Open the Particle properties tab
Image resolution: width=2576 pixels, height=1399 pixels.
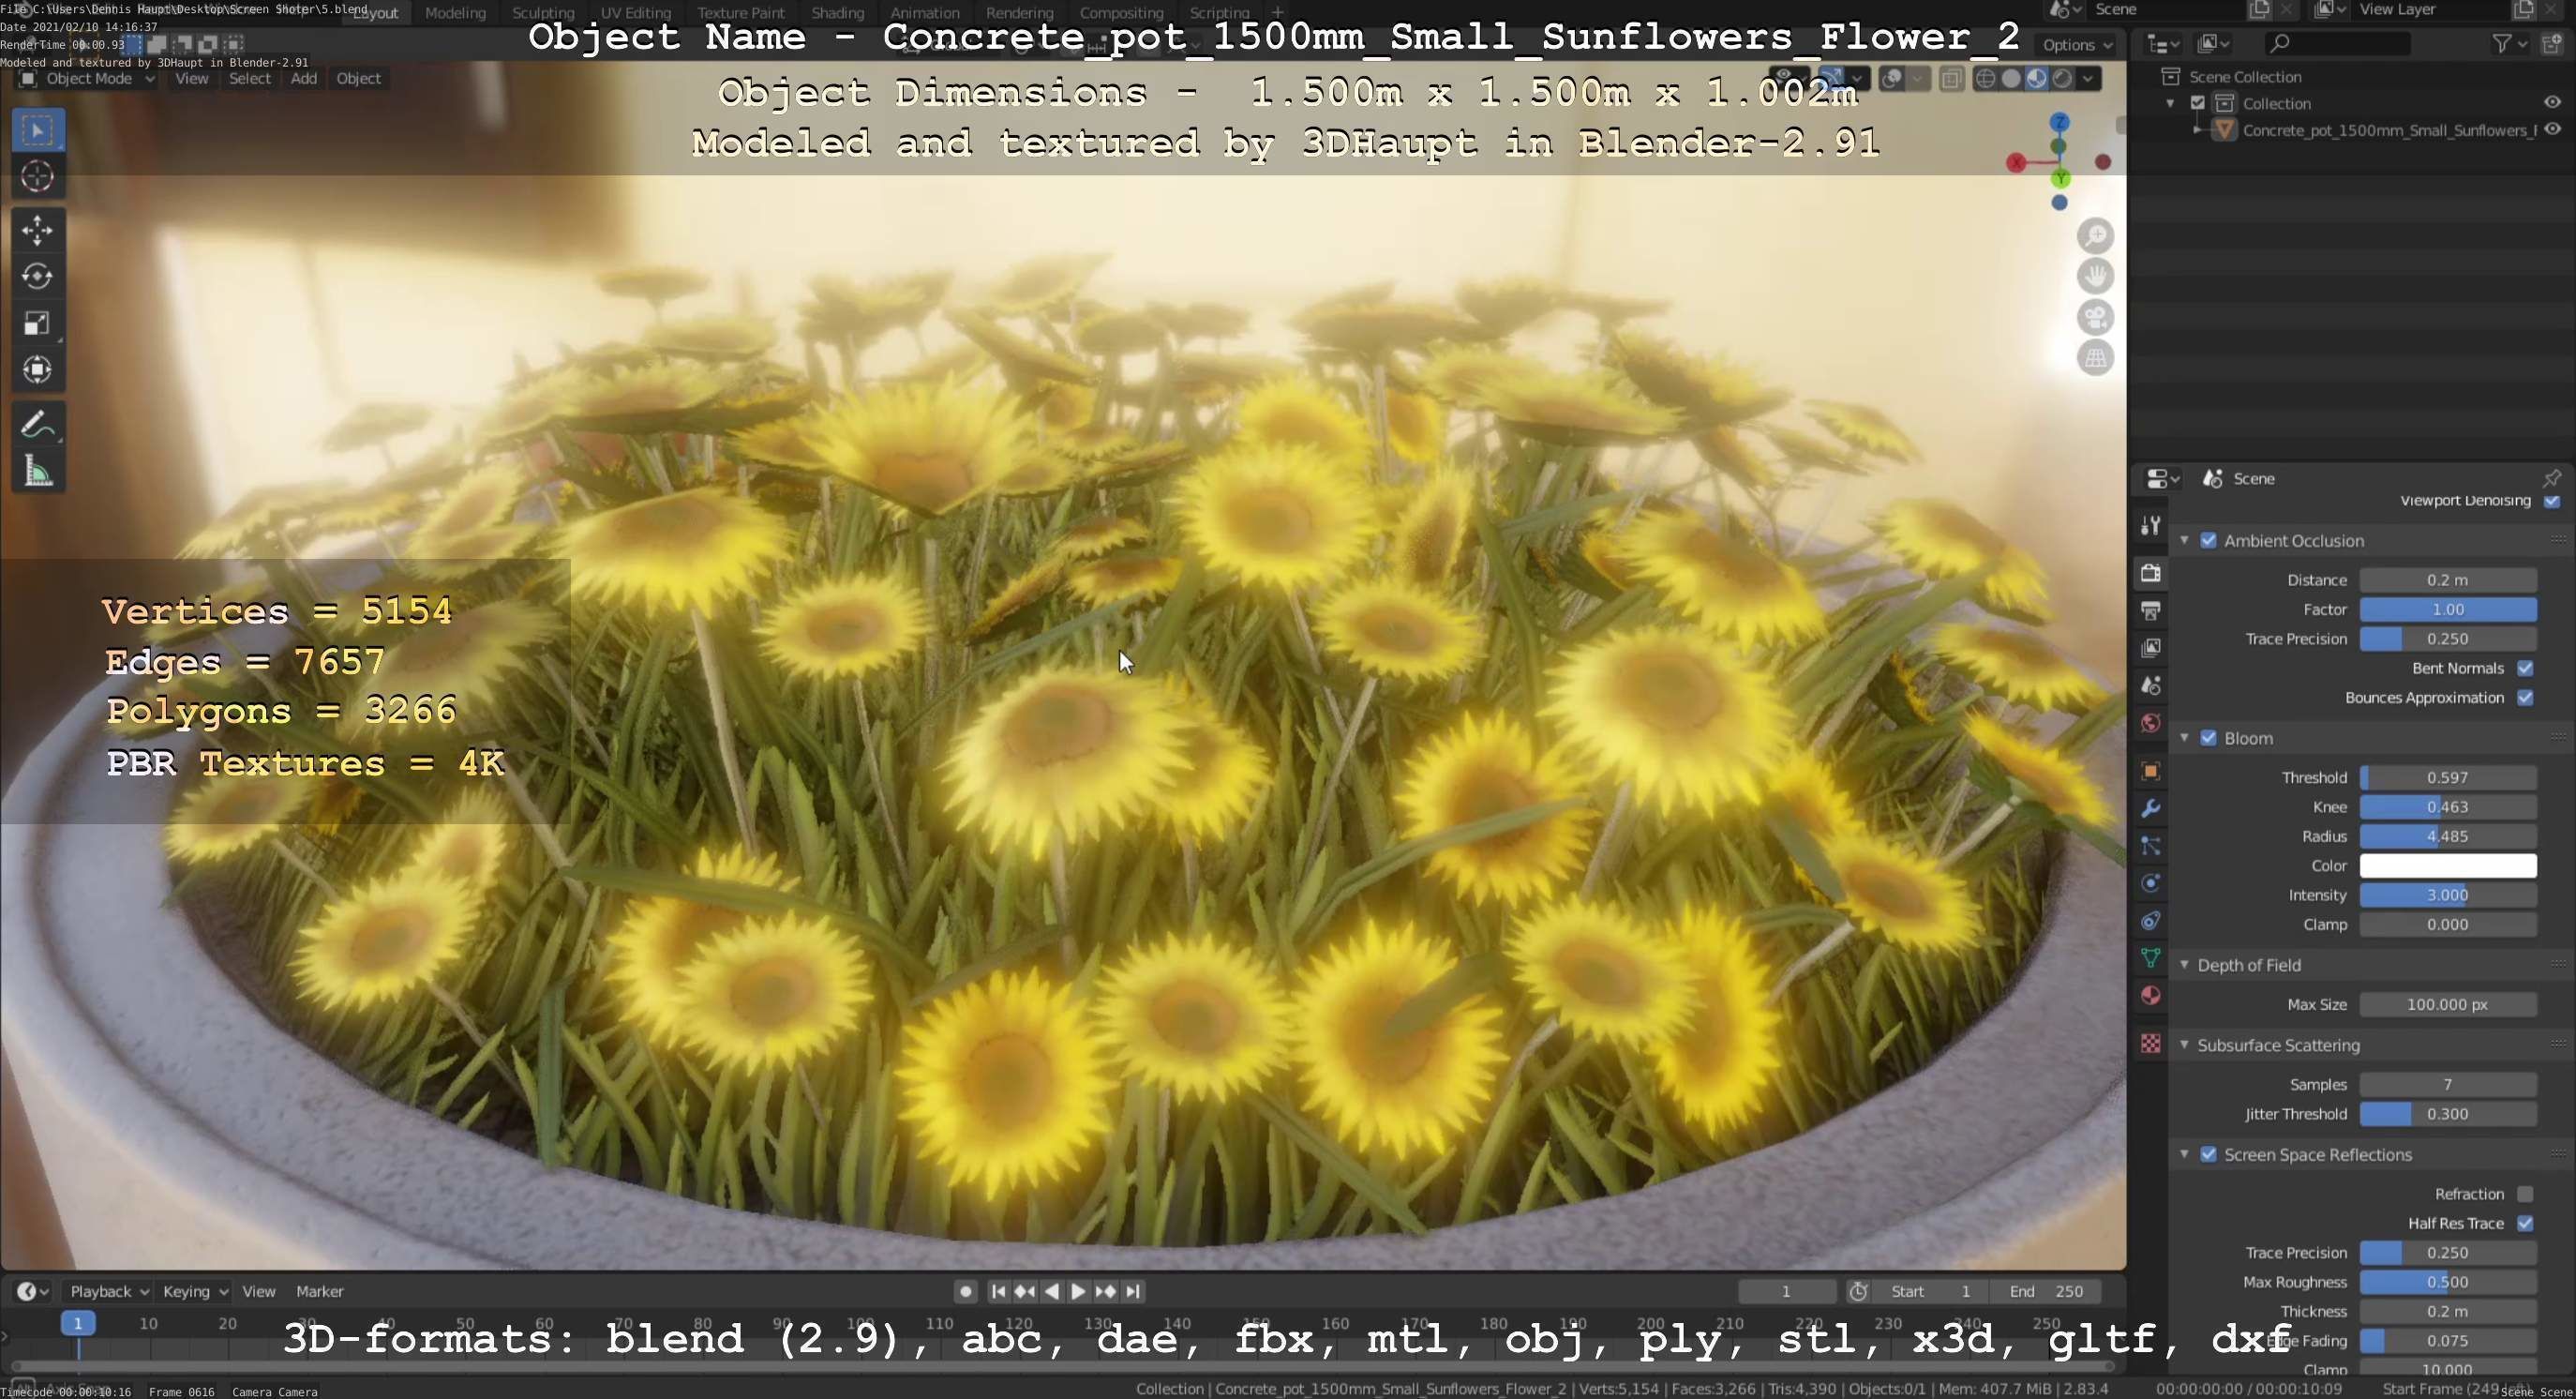point(2151,846)
